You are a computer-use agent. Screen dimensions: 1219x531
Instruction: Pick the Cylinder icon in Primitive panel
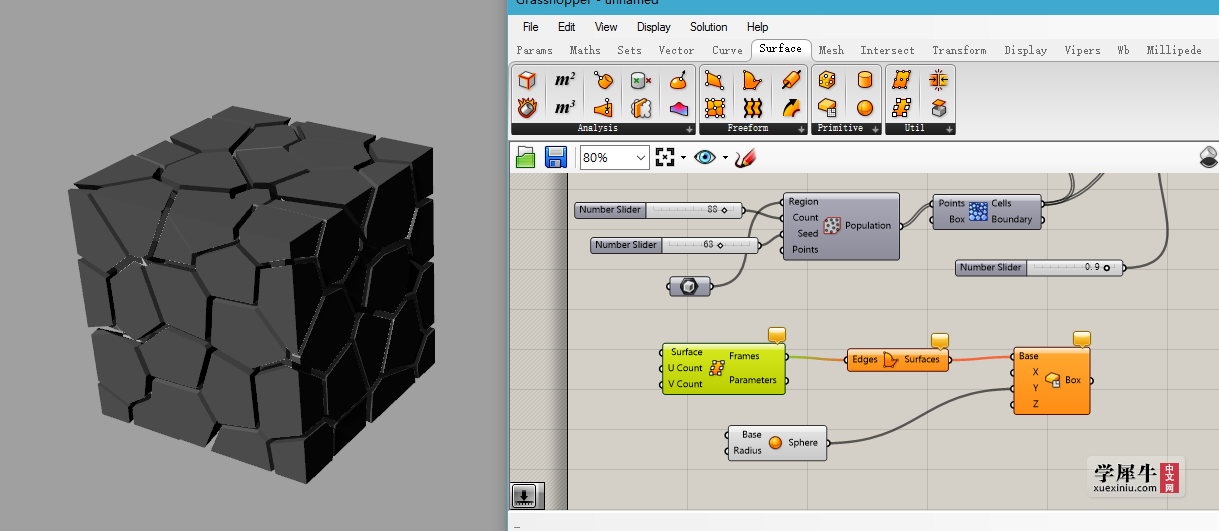coord(865,80)
